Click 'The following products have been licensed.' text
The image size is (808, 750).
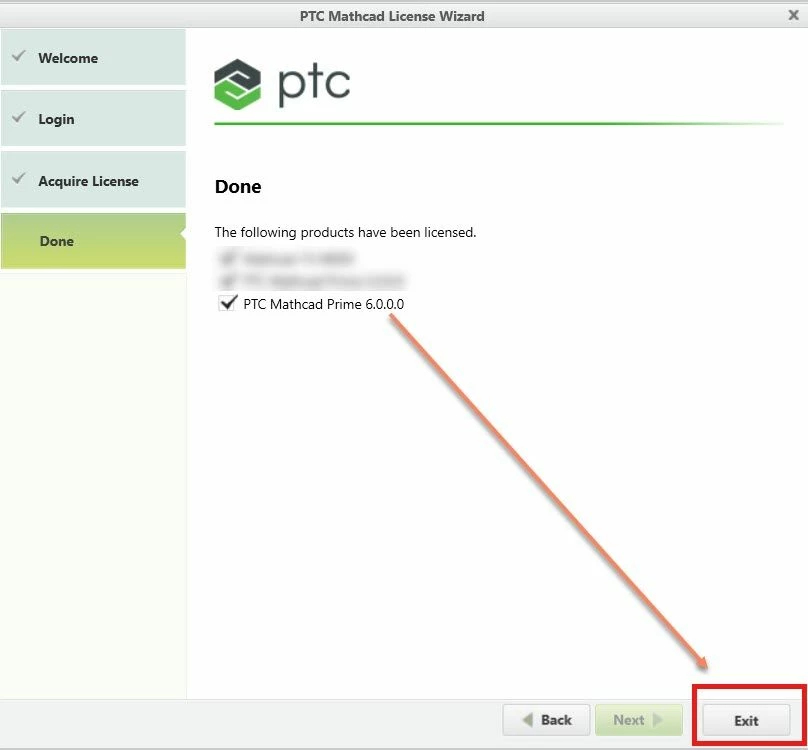345,232
